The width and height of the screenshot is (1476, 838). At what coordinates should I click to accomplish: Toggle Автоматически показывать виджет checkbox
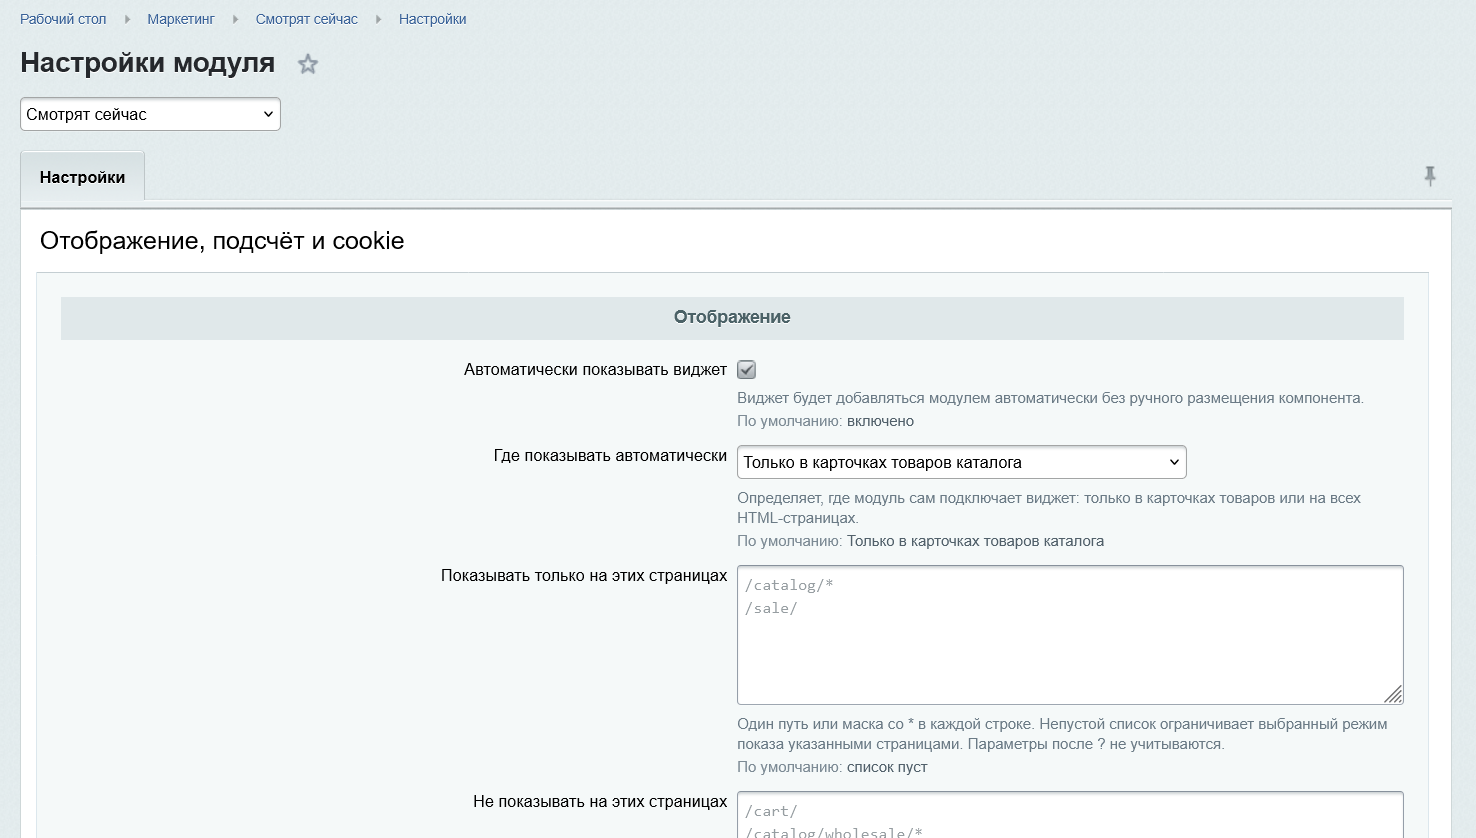(747, 370)
